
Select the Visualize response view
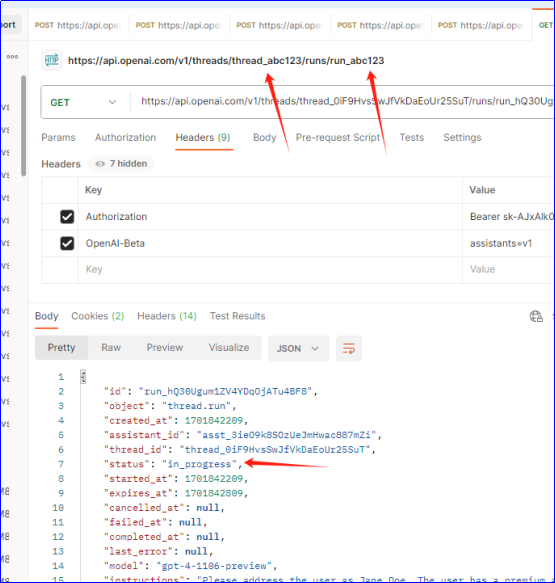coord(229,348)
